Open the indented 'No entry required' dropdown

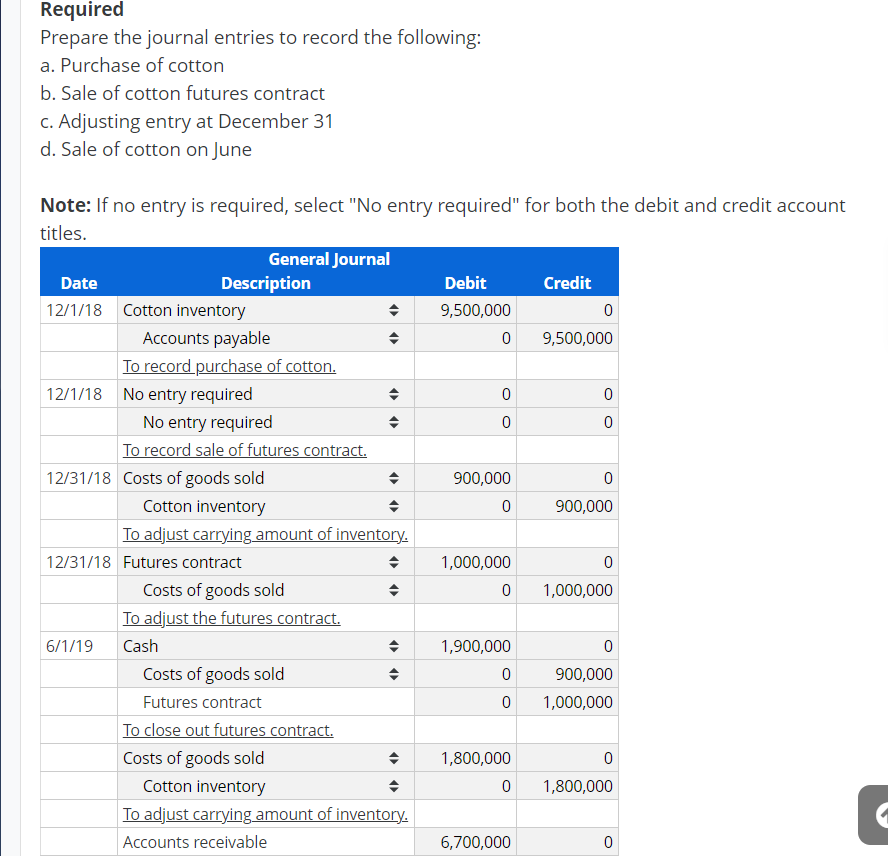pos(393,422)
